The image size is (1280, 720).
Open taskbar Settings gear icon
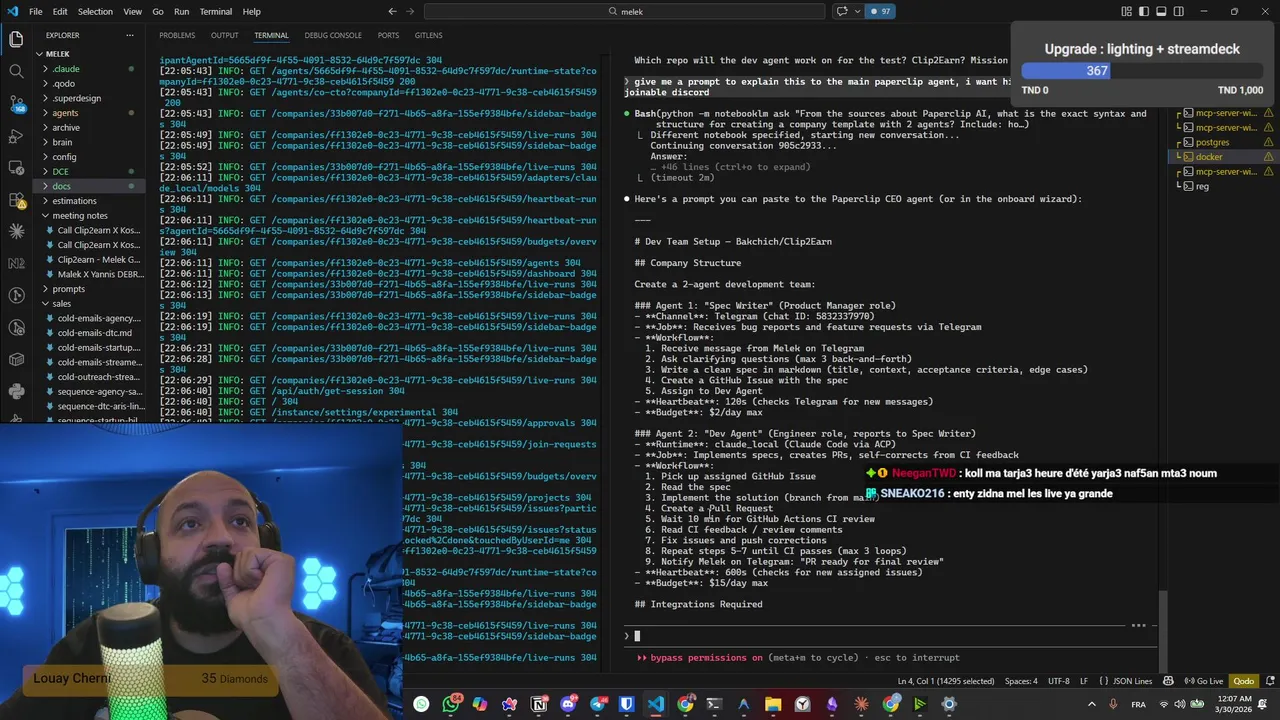click(x=949, y=704)
